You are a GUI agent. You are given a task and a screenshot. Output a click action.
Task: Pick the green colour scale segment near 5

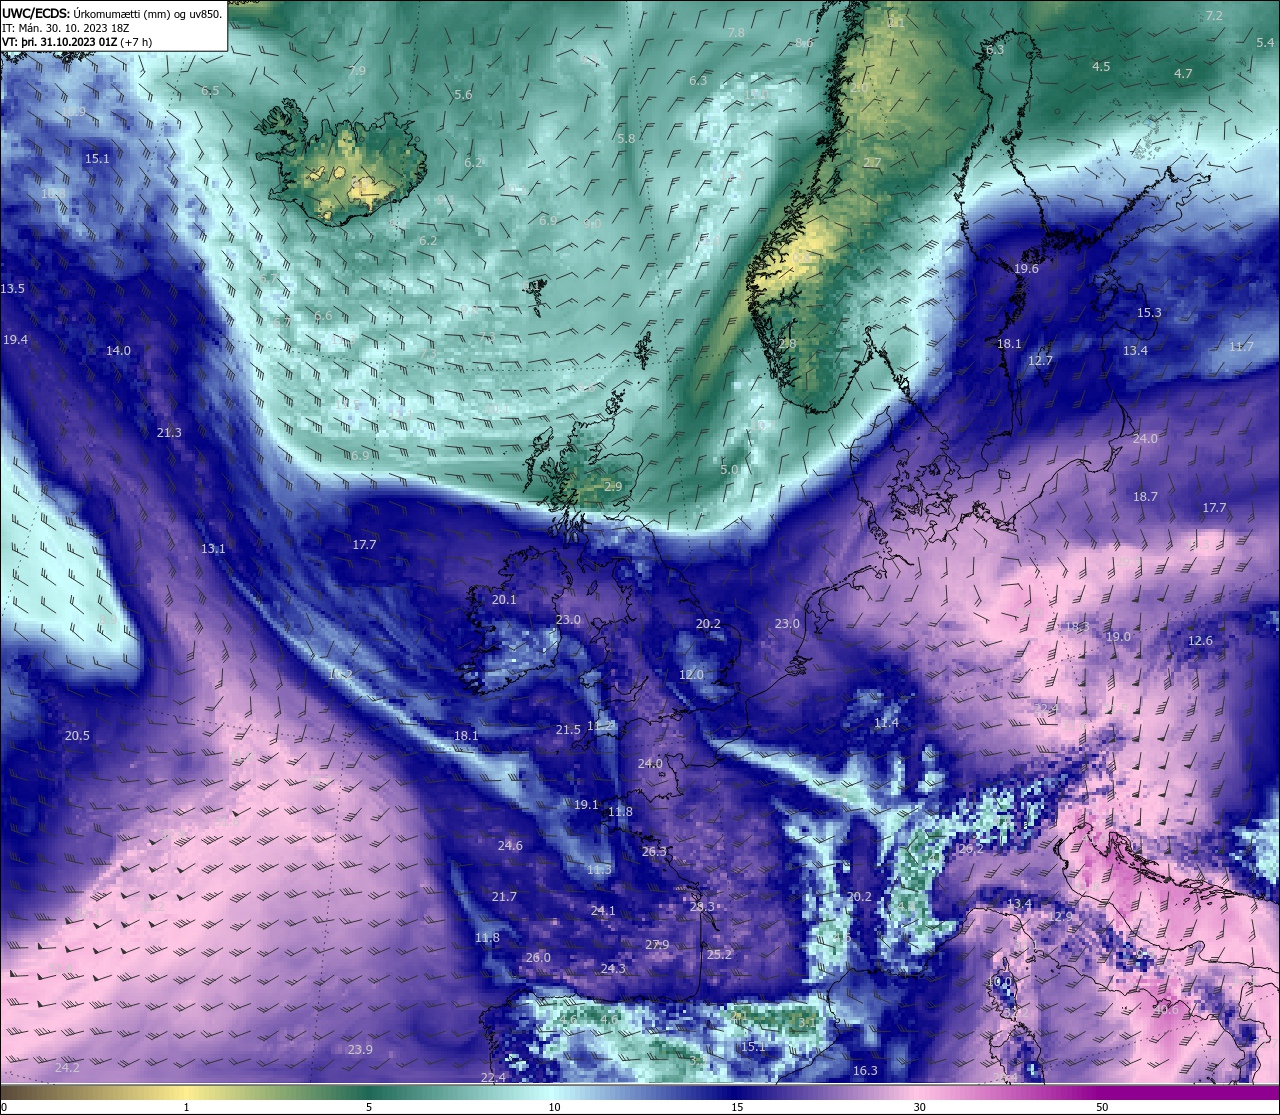point(369,1092)
